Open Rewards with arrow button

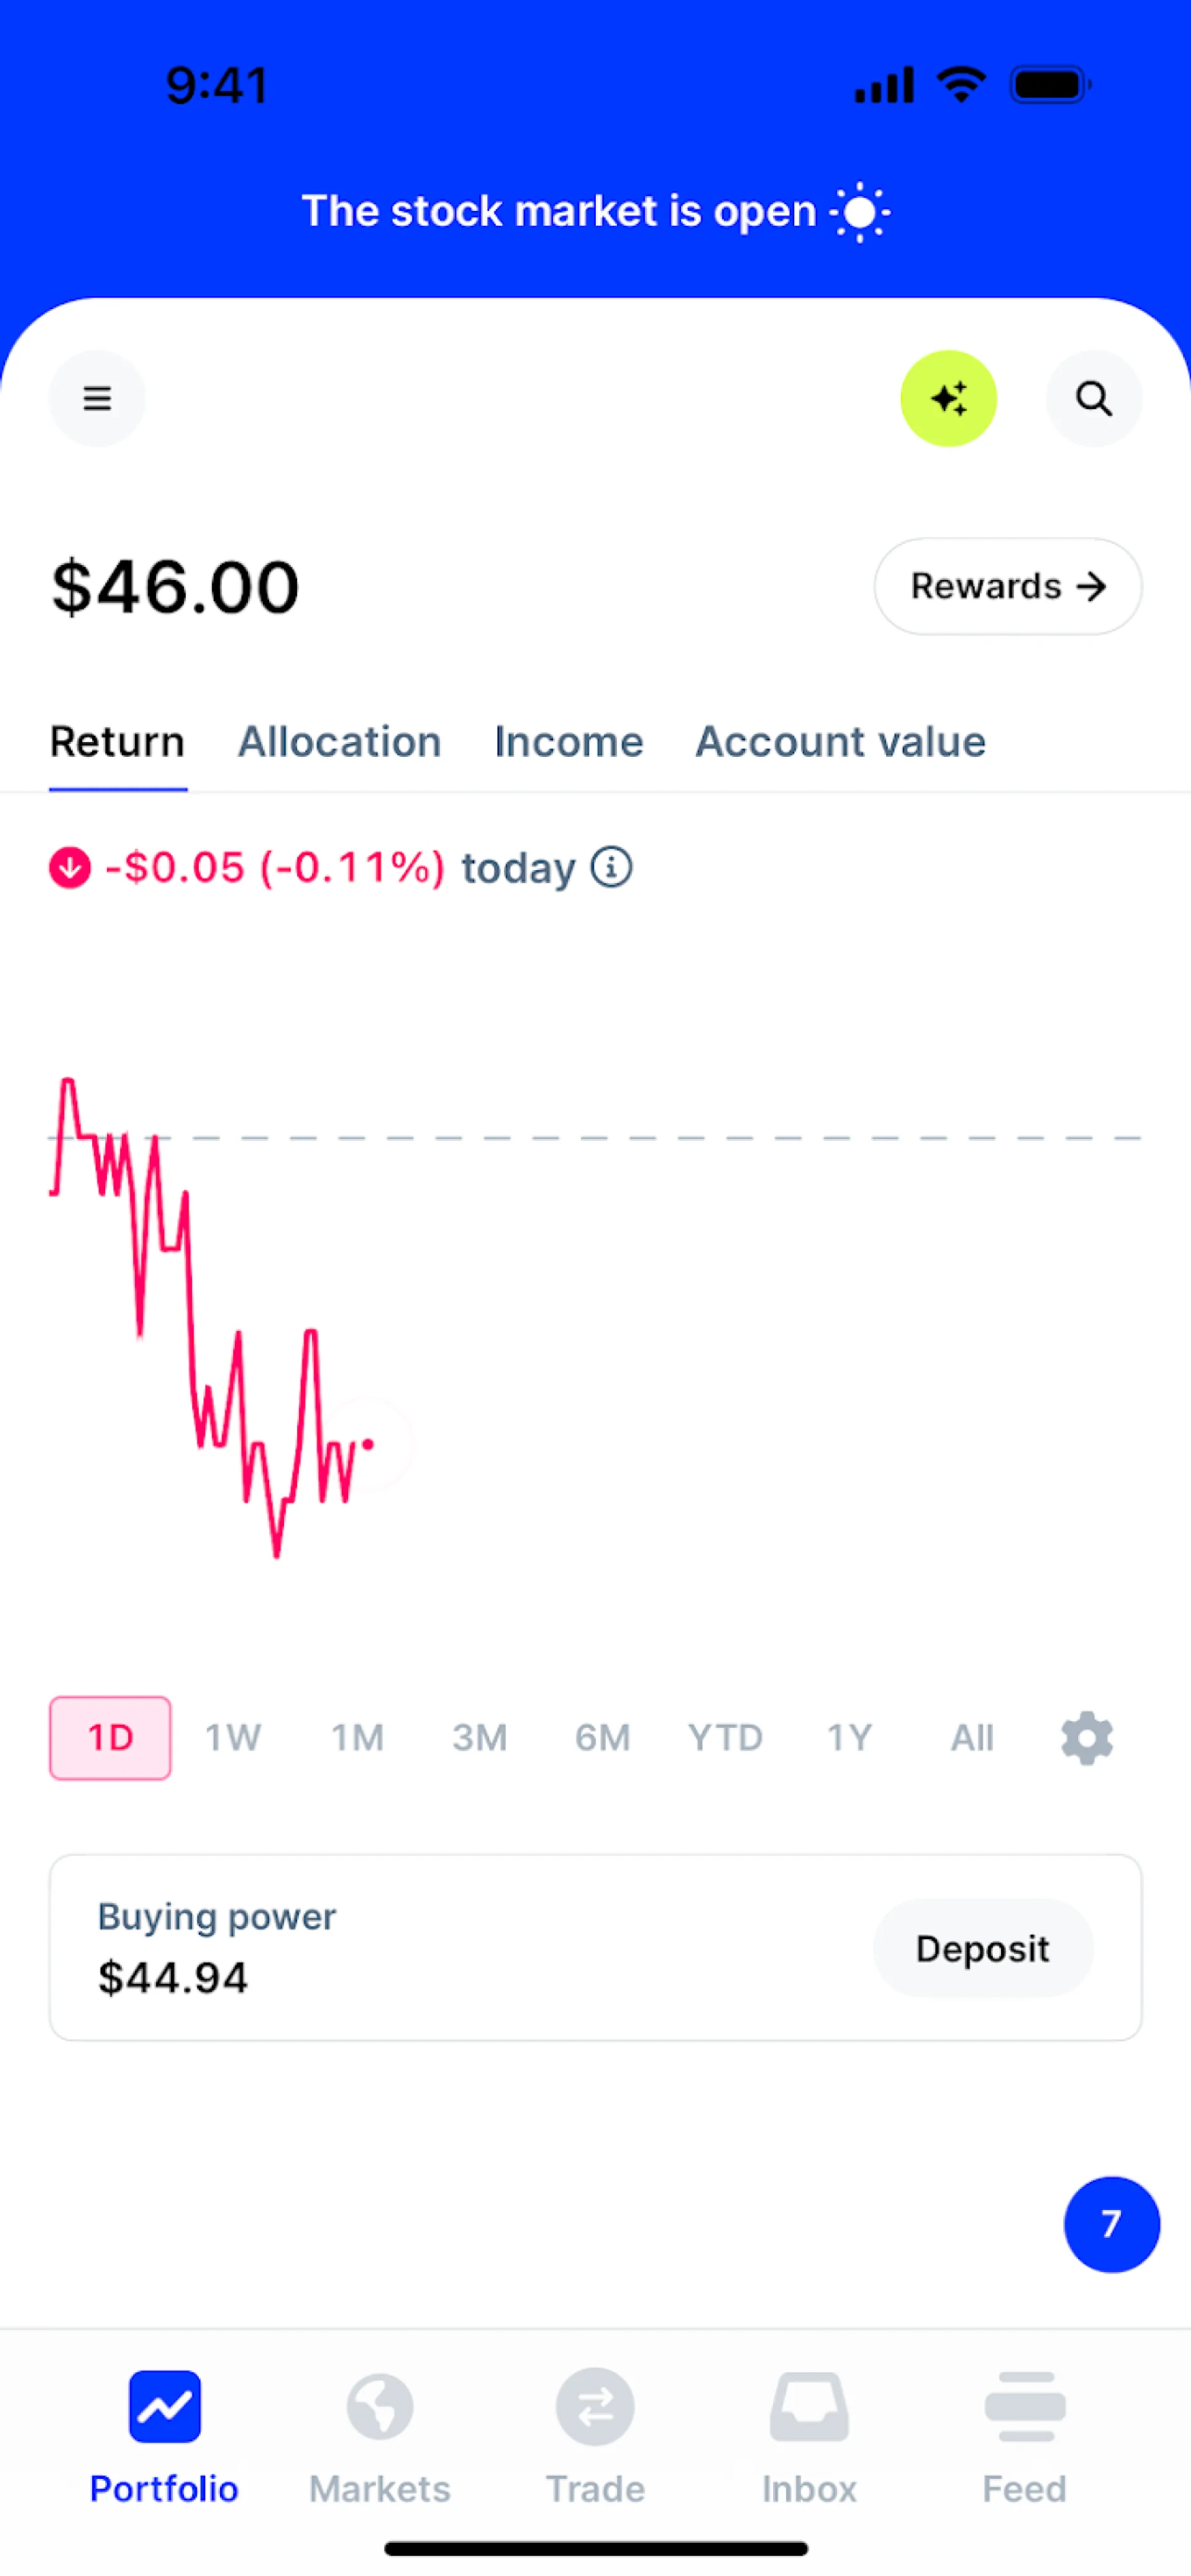1008,586
